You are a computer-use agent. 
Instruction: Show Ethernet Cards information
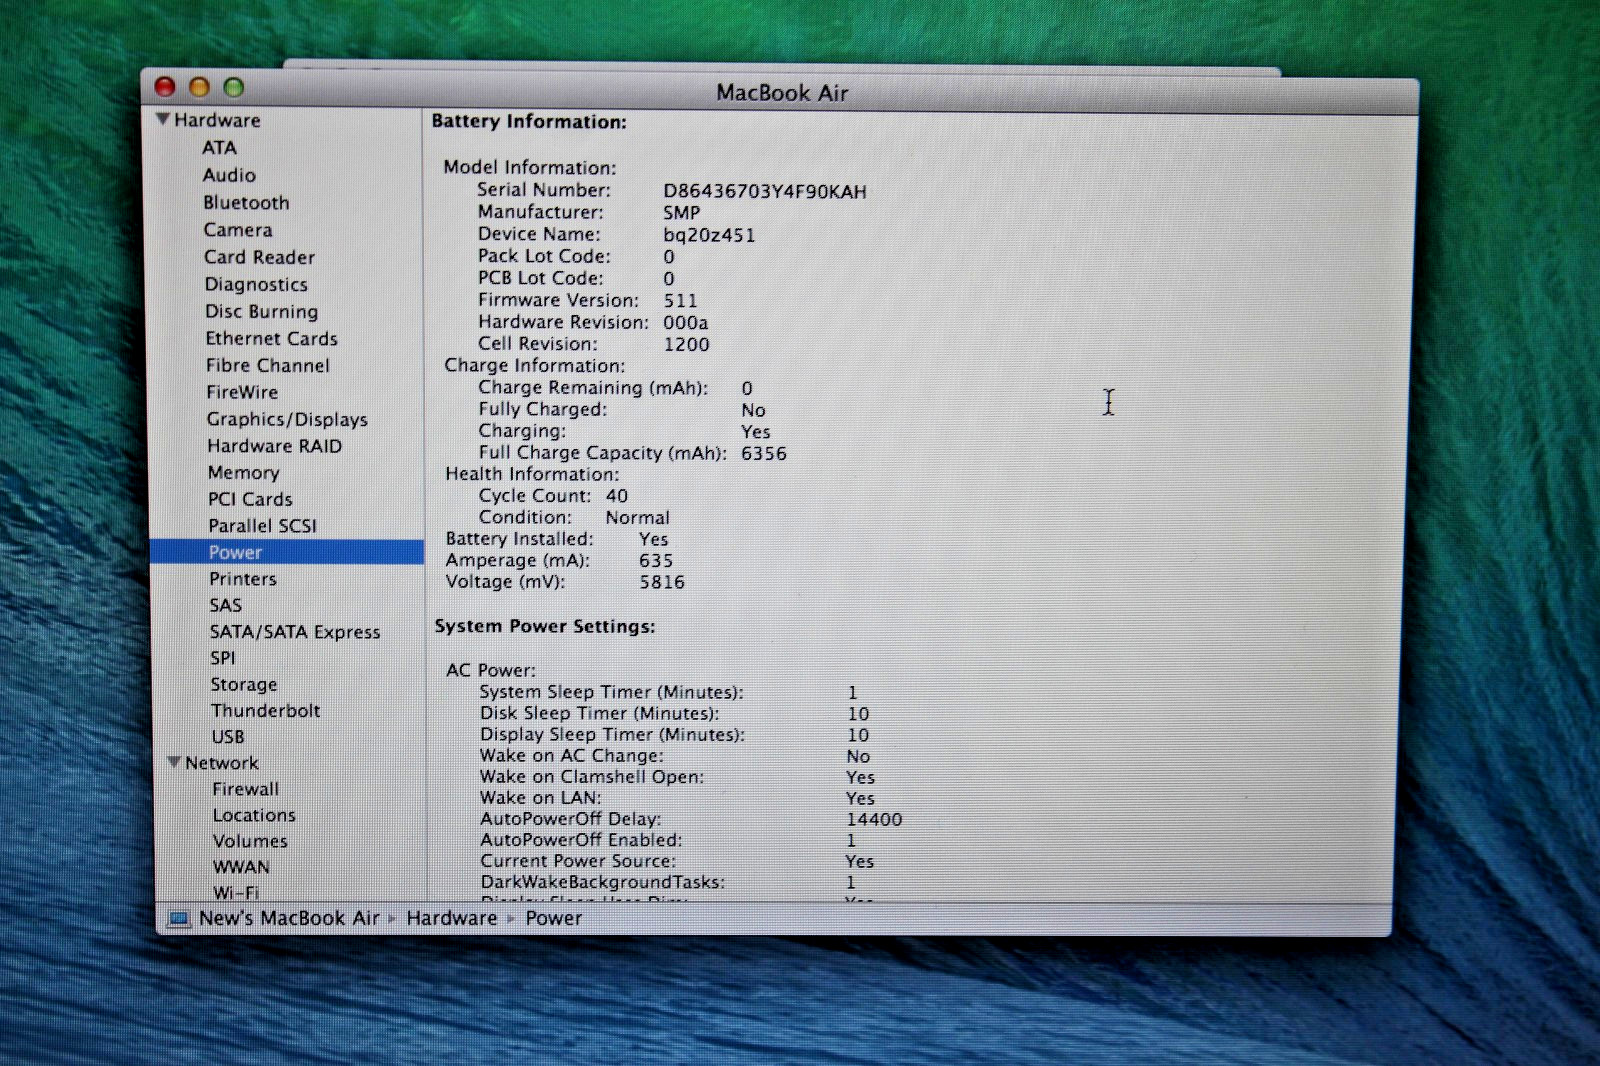point(271,338)
